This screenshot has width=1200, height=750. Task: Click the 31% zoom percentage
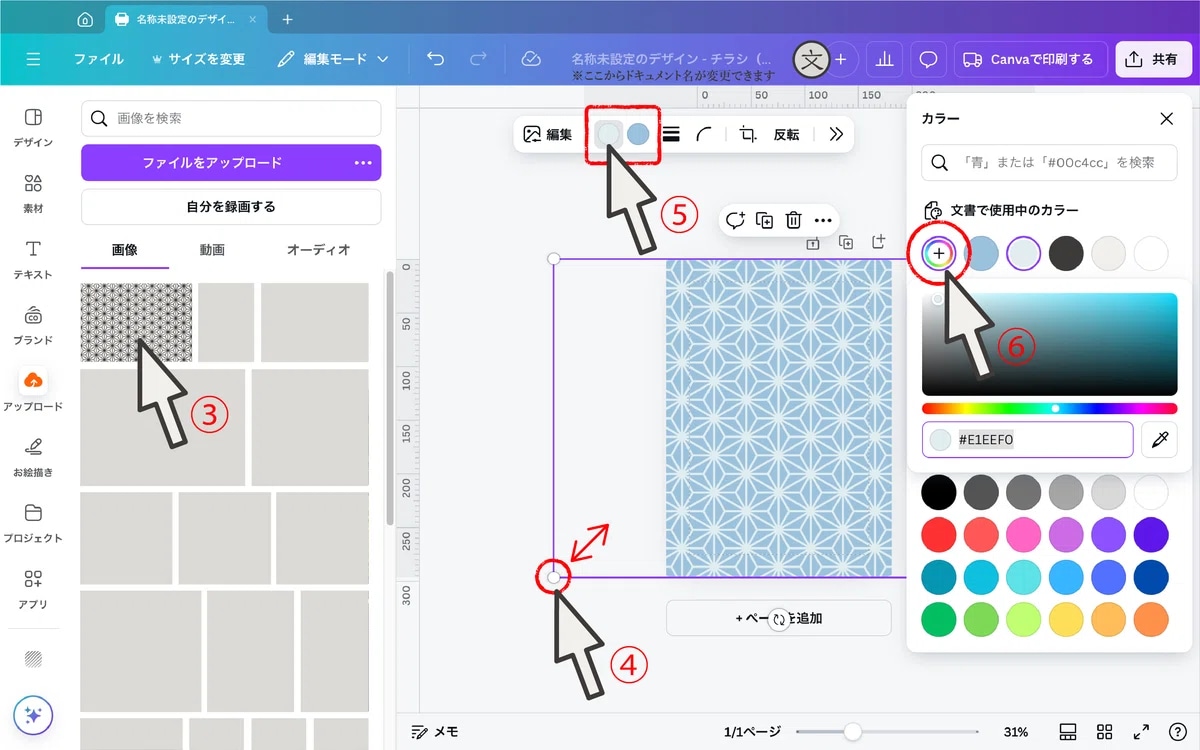[x=1016, y=732]
